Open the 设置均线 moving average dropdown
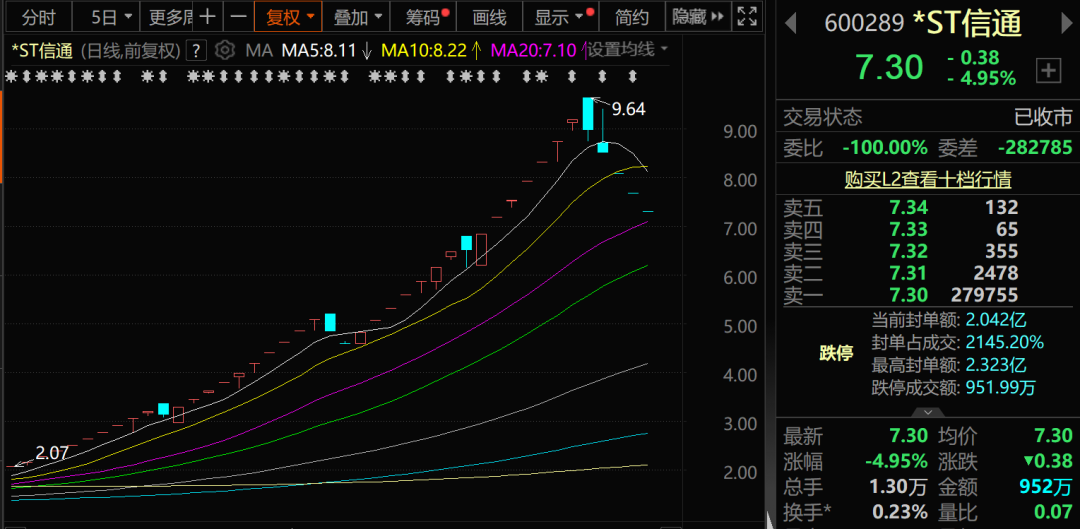Screen dimensions: 1080x529 (628, 50)
